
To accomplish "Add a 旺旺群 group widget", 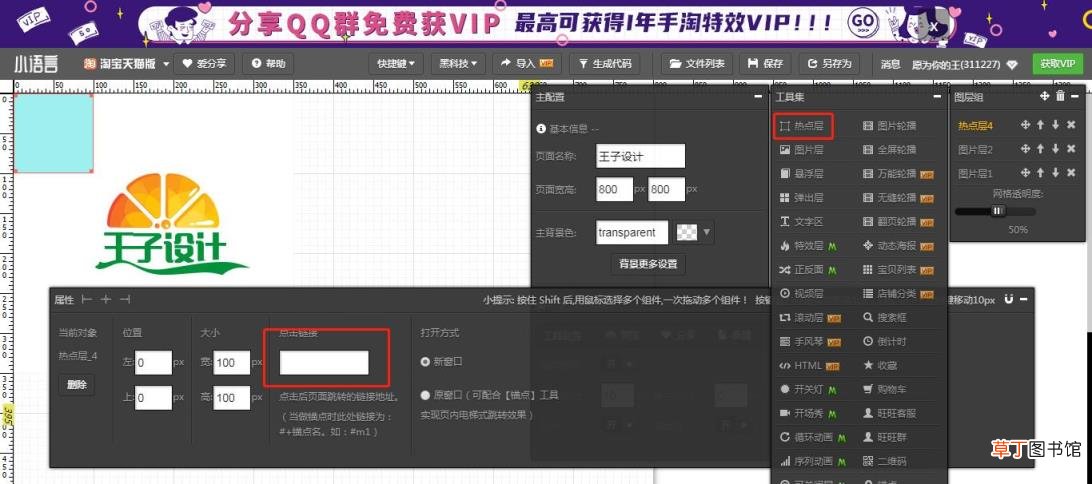I will click(885, 437).
